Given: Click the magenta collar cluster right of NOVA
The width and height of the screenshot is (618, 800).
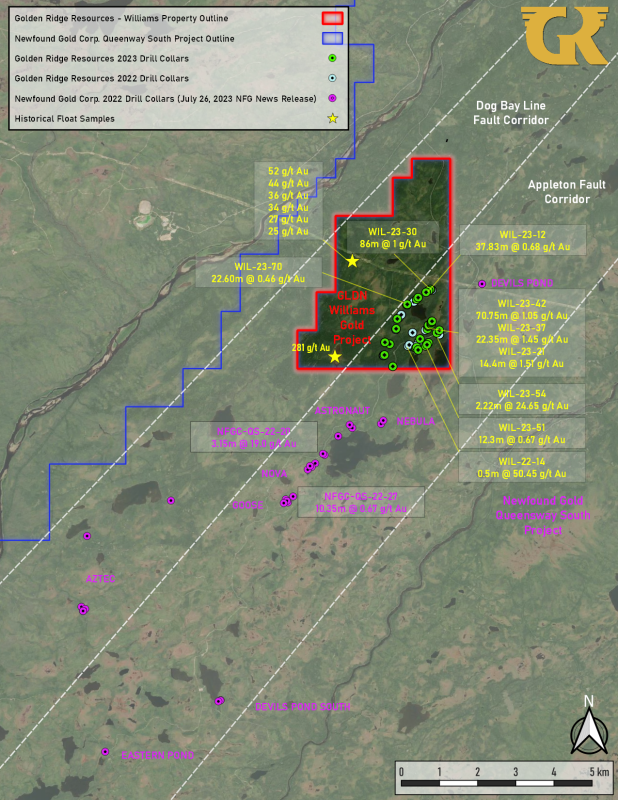Looking at the screenshot, I should pos(311,466).
